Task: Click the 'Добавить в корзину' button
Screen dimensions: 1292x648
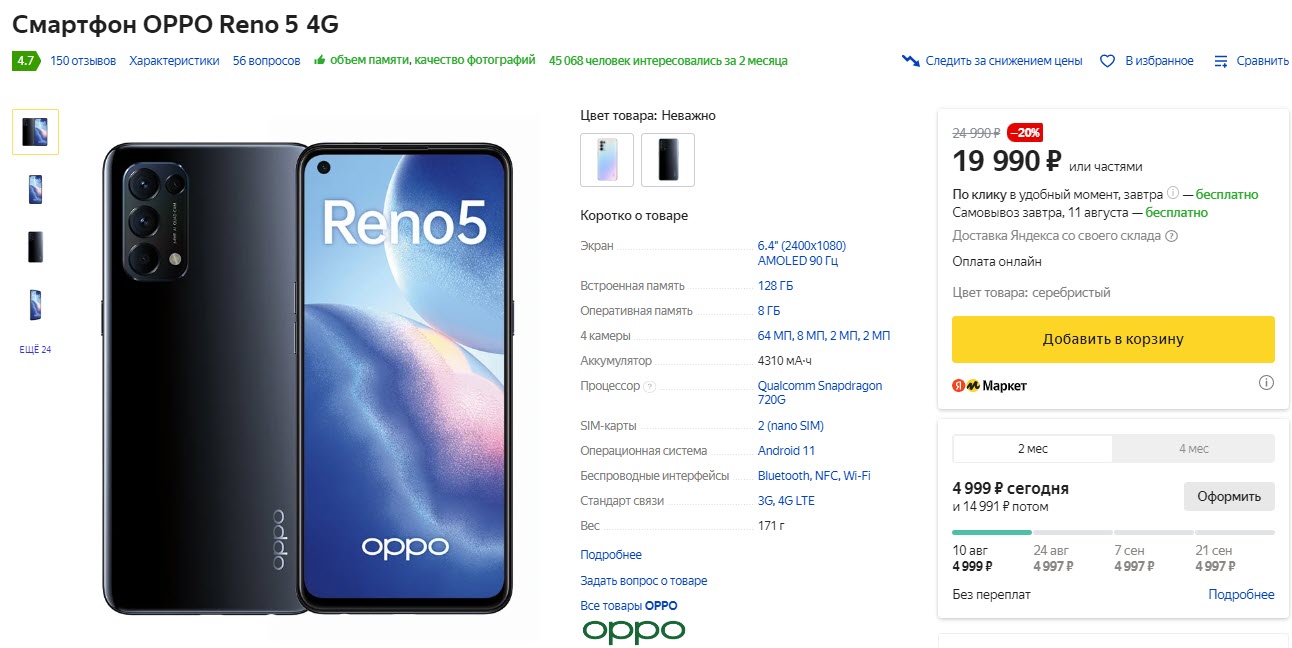Action: click(1112, 339)
